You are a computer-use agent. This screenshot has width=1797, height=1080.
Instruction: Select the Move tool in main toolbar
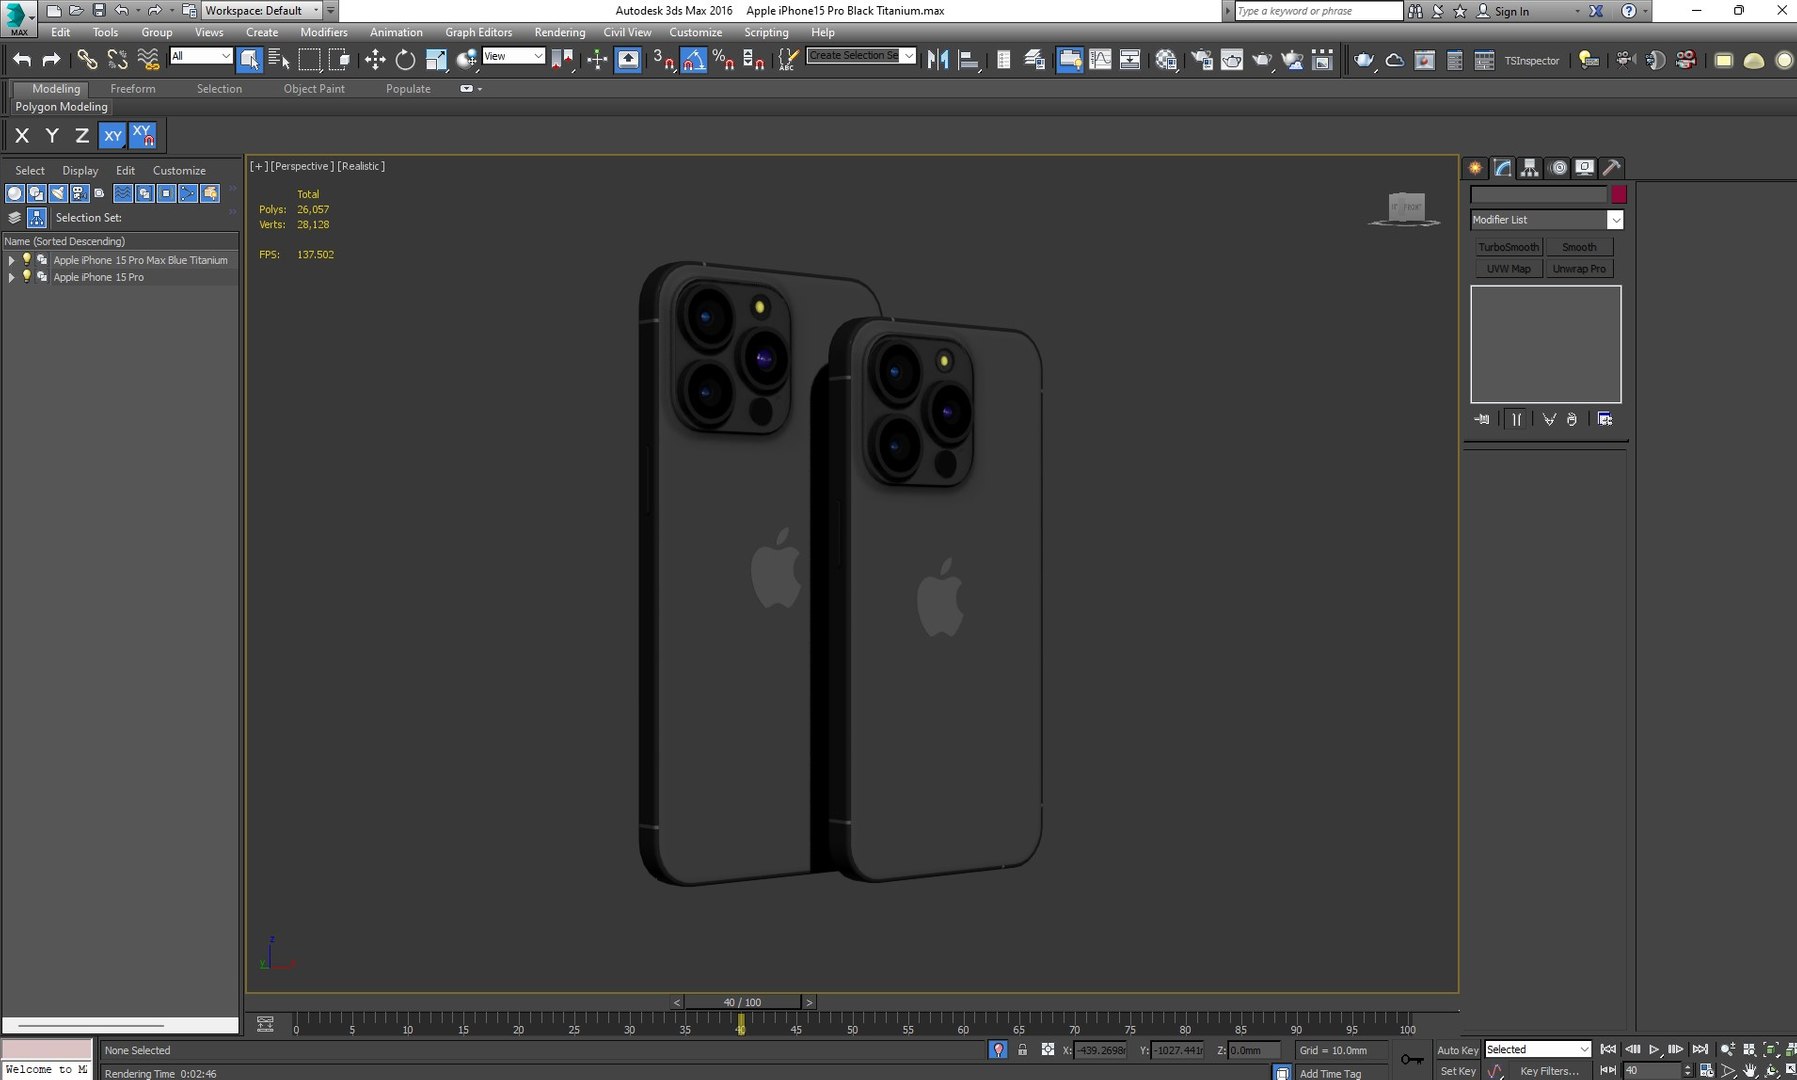point(375,60)
